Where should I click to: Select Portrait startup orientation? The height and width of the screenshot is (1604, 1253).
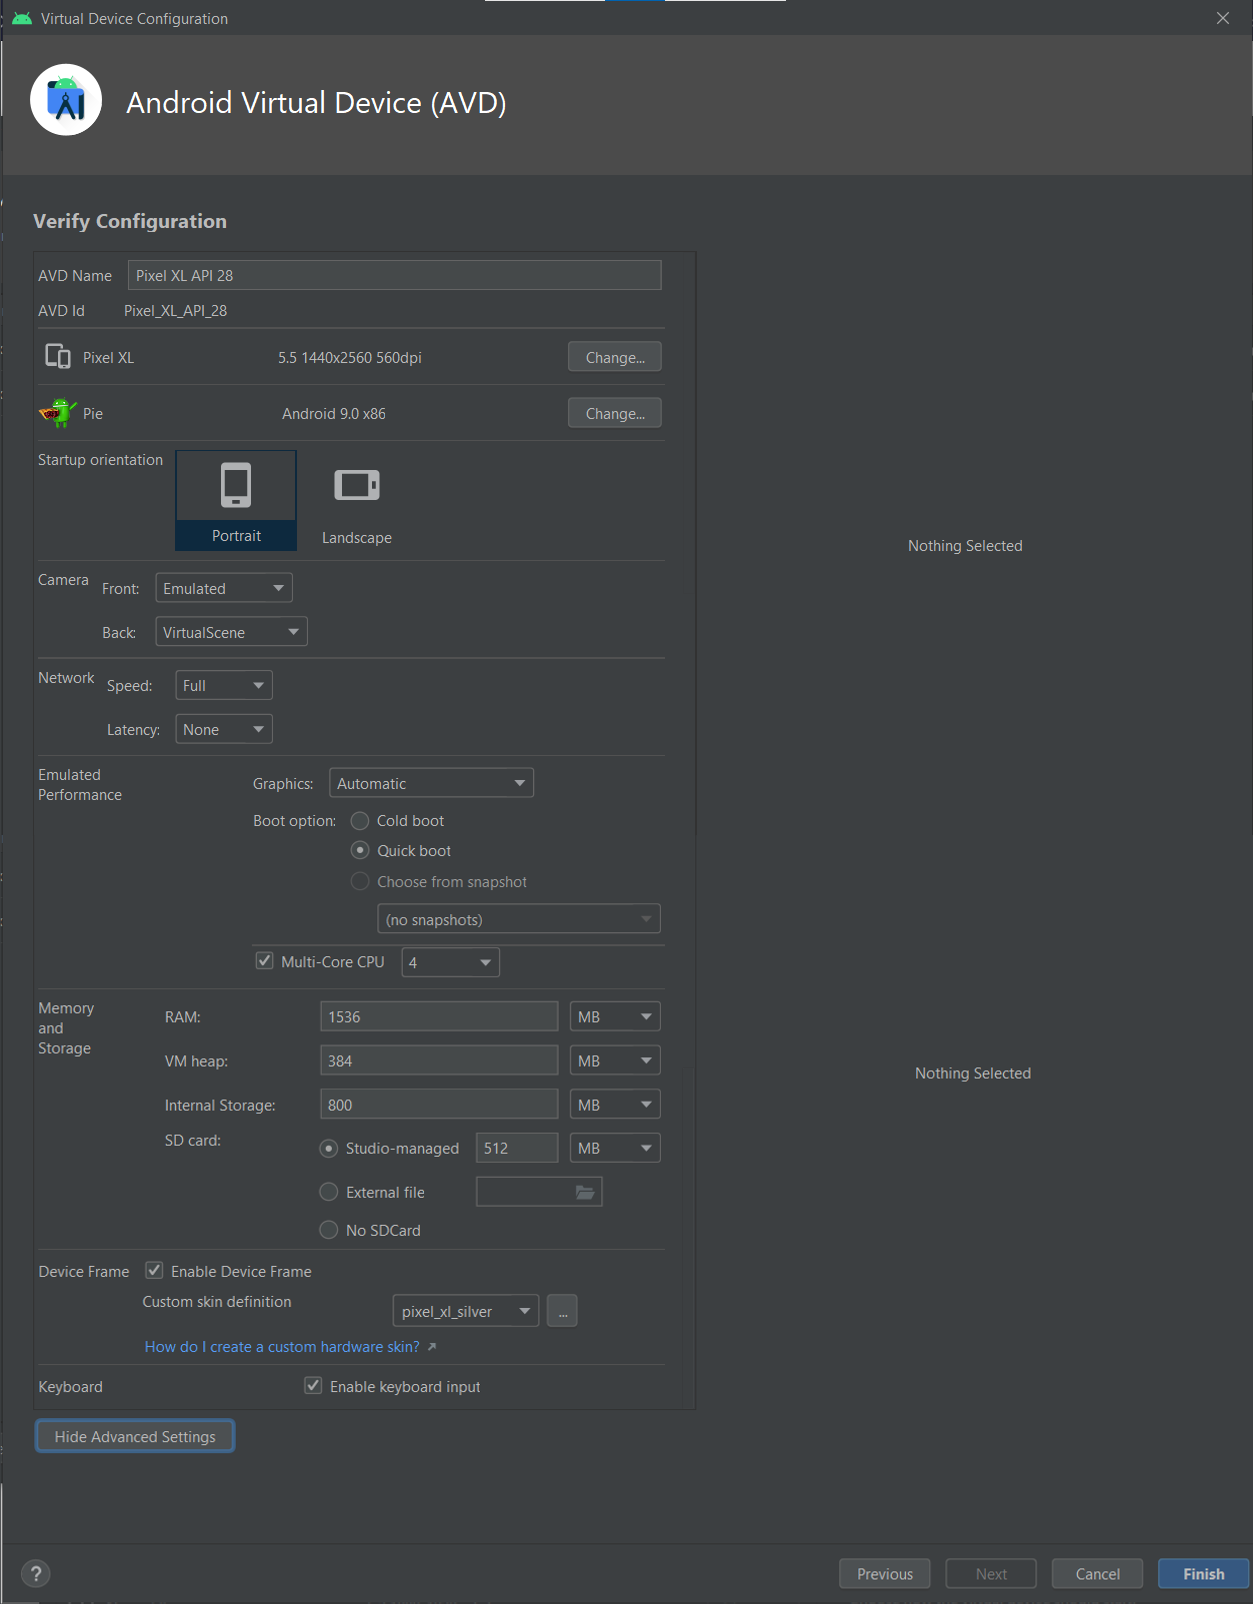[236, 500]
